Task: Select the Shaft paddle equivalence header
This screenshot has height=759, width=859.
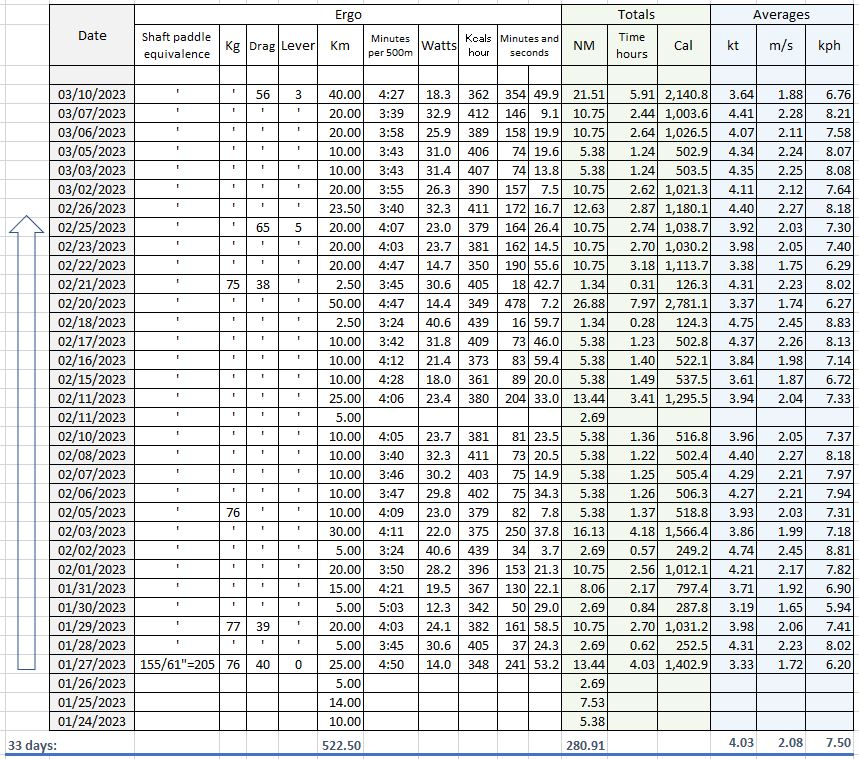Action: [x=176, y=45]
